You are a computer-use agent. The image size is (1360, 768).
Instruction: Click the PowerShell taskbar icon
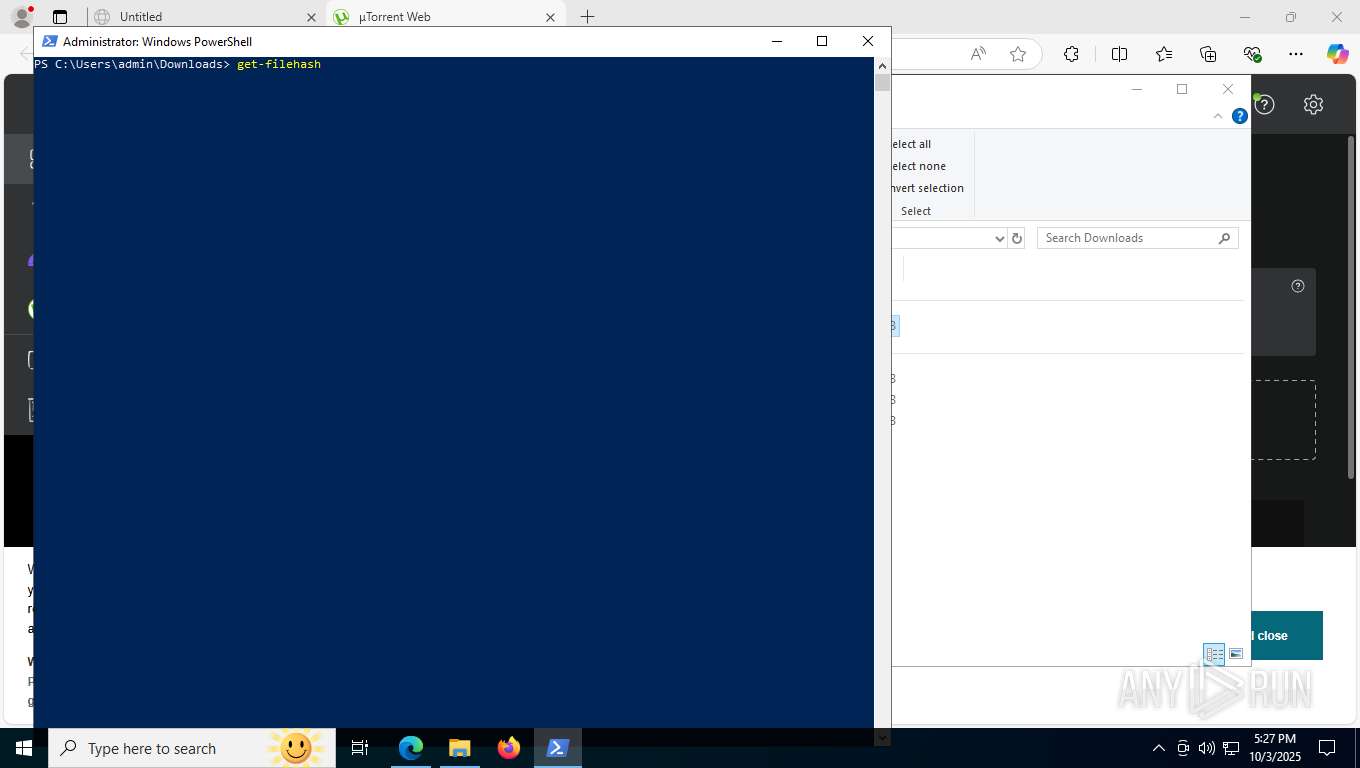click(558, 748)
